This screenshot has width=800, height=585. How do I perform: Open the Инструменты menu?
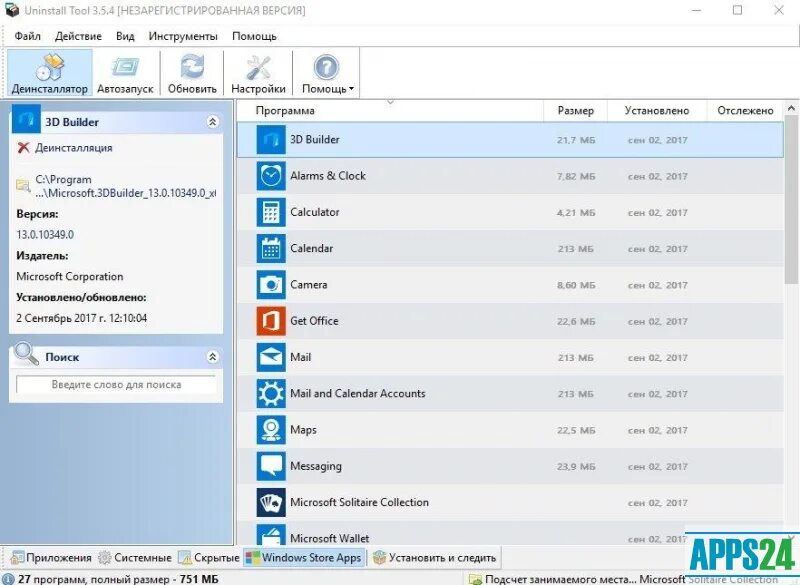(x=183, y=36)
